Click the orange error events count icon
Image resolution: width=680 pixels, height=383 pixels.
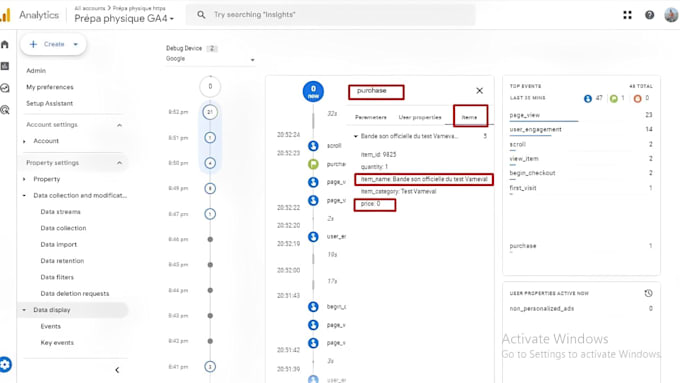(x=637, y=98)
